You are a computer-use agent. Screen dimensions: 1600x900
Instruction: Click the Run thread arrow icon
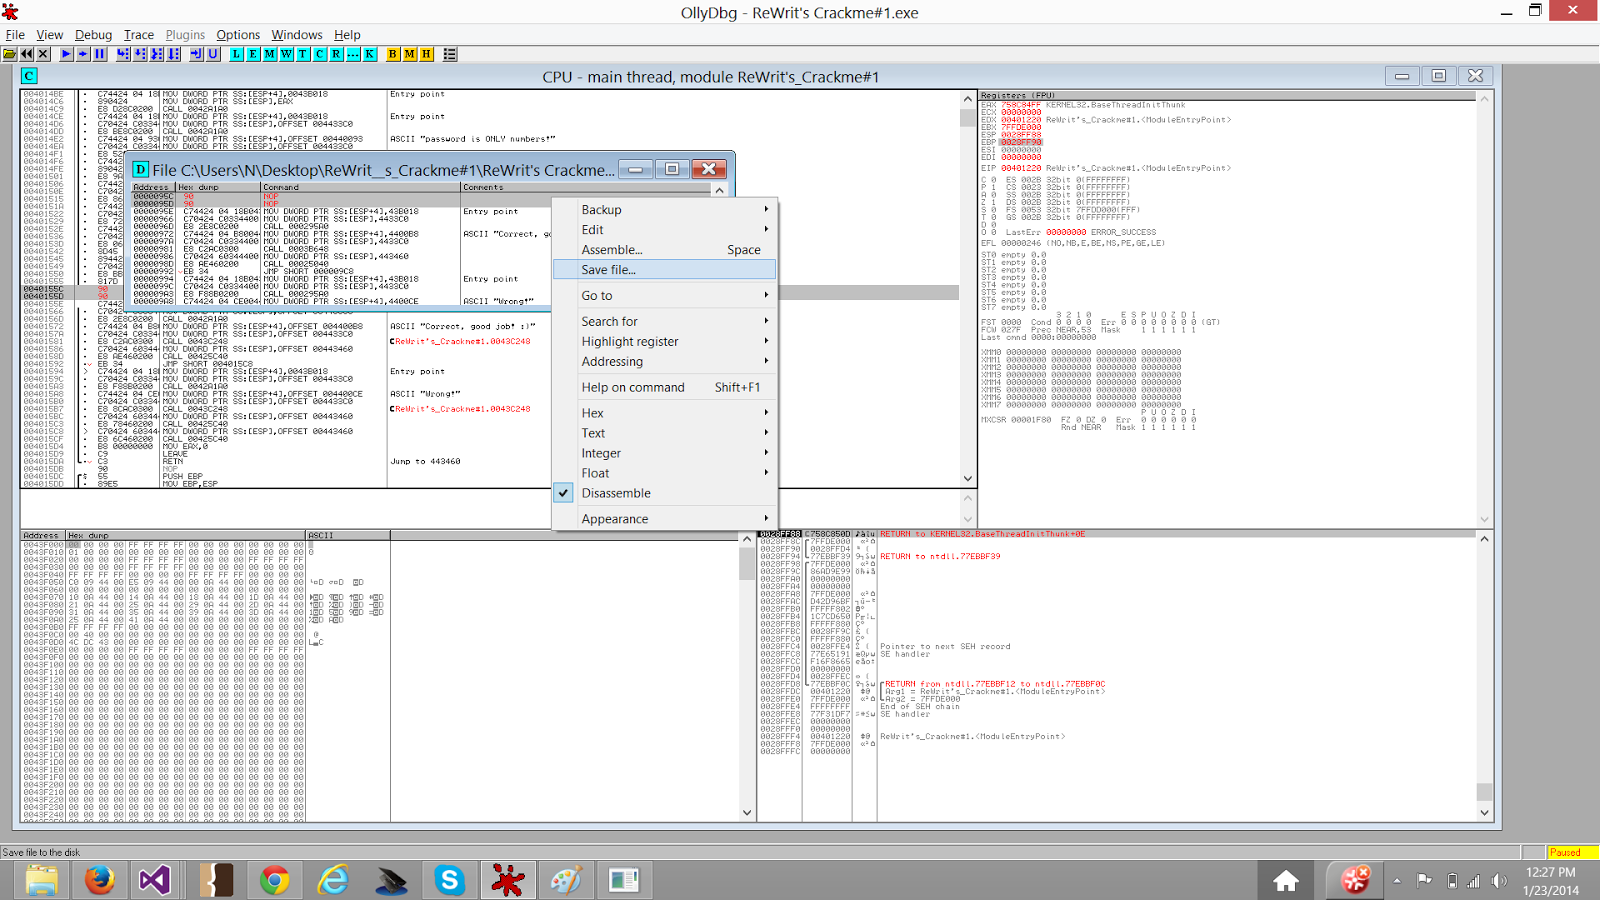[x=83, y=54]
